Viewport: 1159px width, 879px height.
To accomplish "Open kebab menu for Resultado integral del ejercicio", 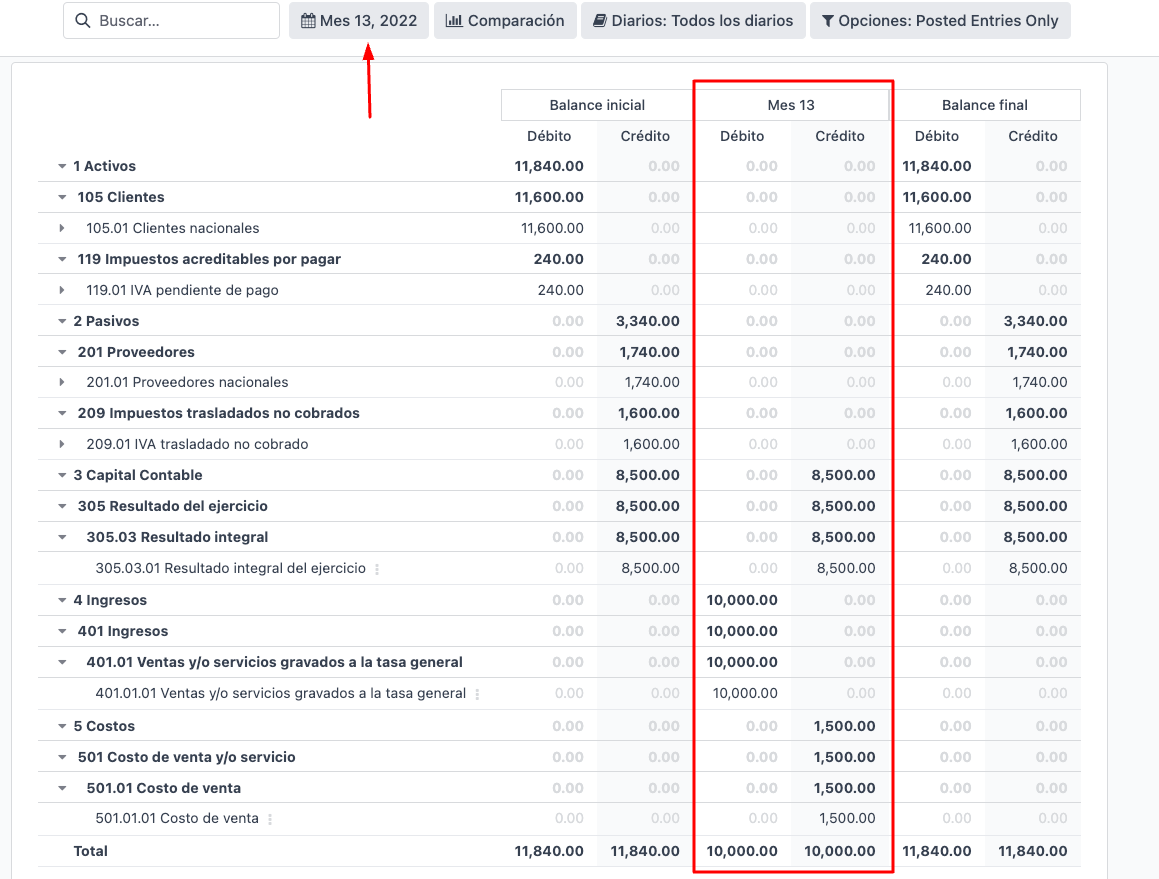I will tap(377, 569).
